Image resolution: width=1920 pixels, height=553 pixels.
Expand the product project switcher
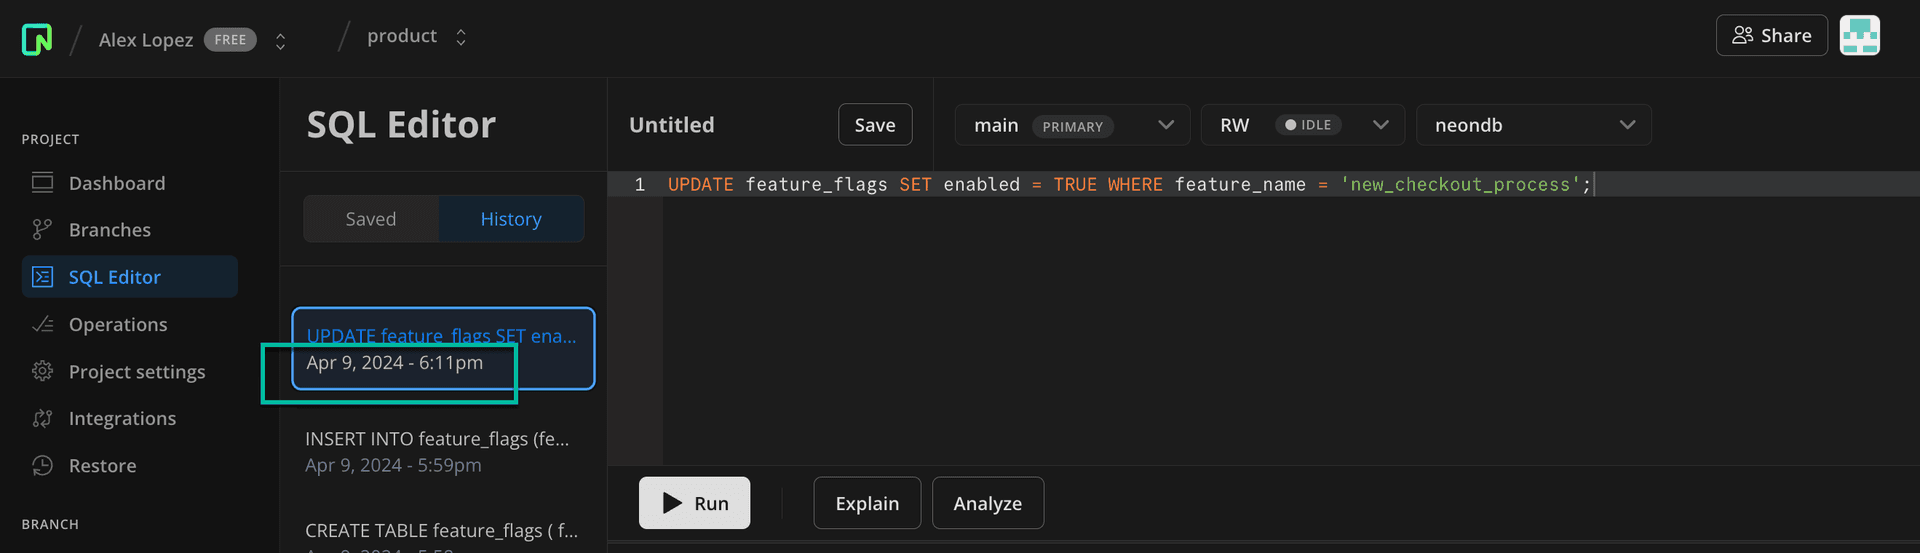click(461, 37)
